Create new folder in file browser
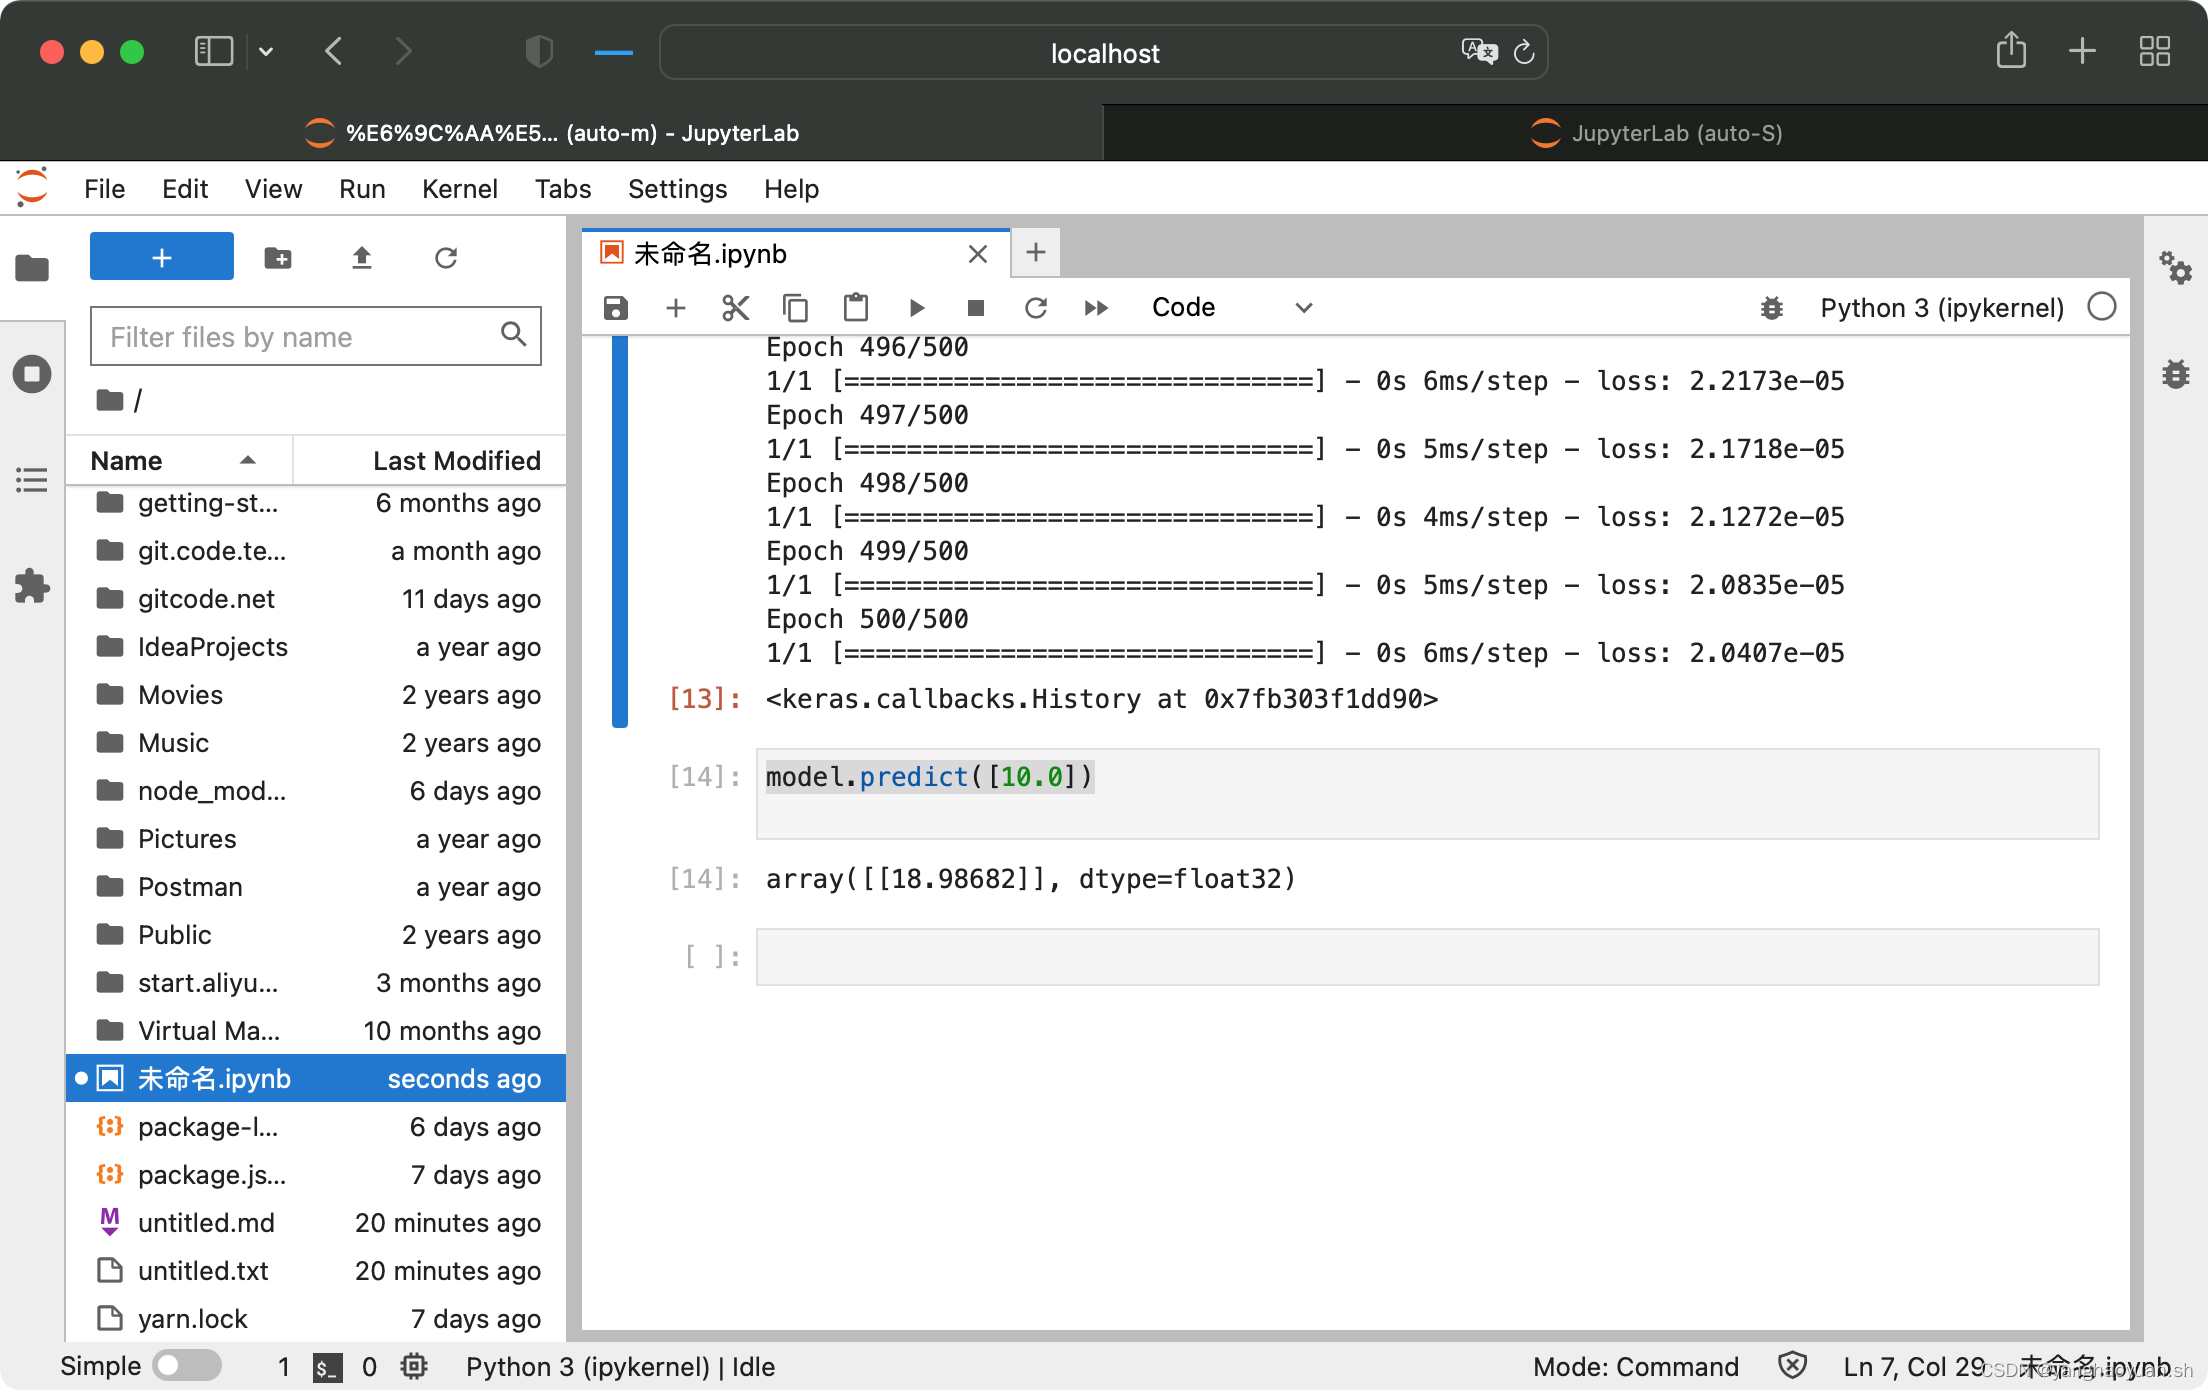 [x=278, y=258]
